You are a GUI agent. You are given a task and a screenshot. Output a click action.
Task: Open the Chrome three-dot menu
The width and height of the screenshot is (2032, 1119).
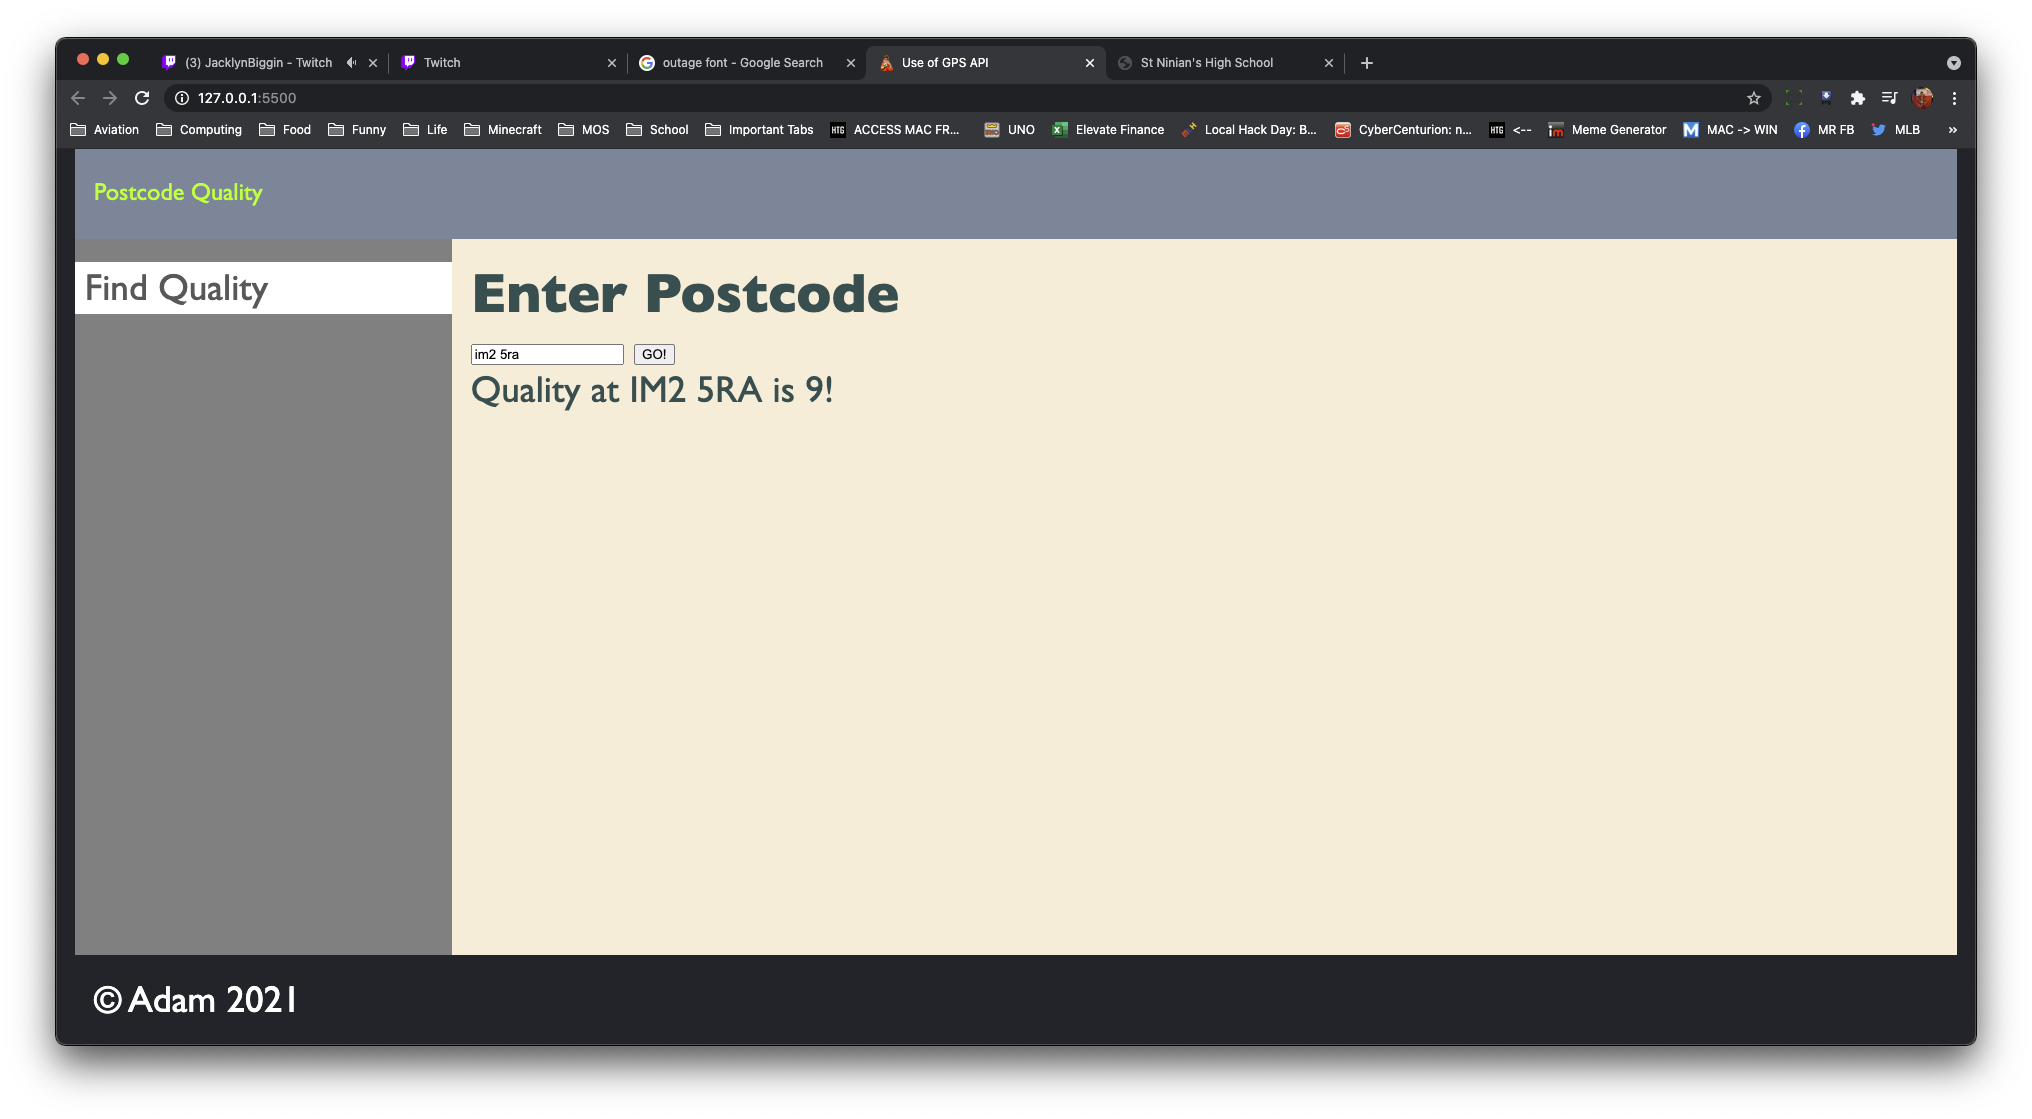(x=1954, y=98)
